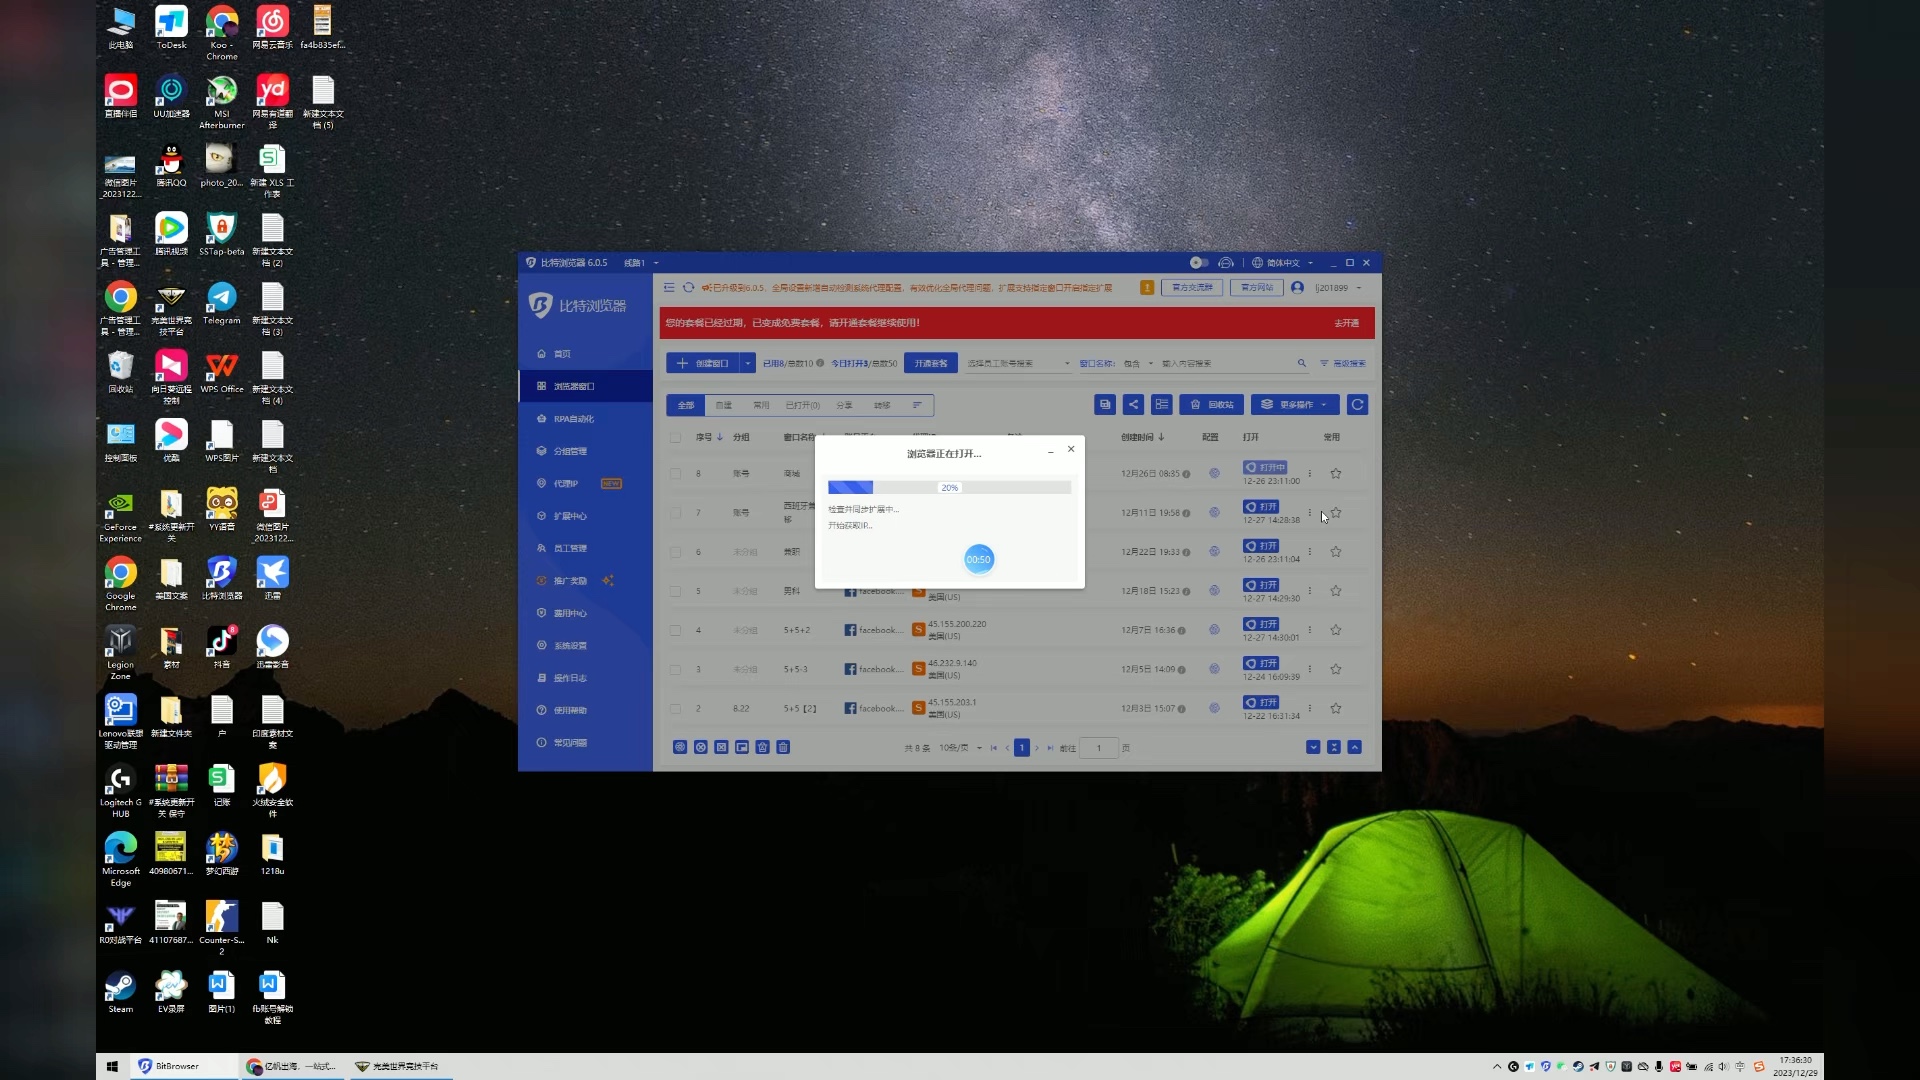Tick the checkbox for row 3
Viewport: 1920px width, 1080px height.
(675, 670)
